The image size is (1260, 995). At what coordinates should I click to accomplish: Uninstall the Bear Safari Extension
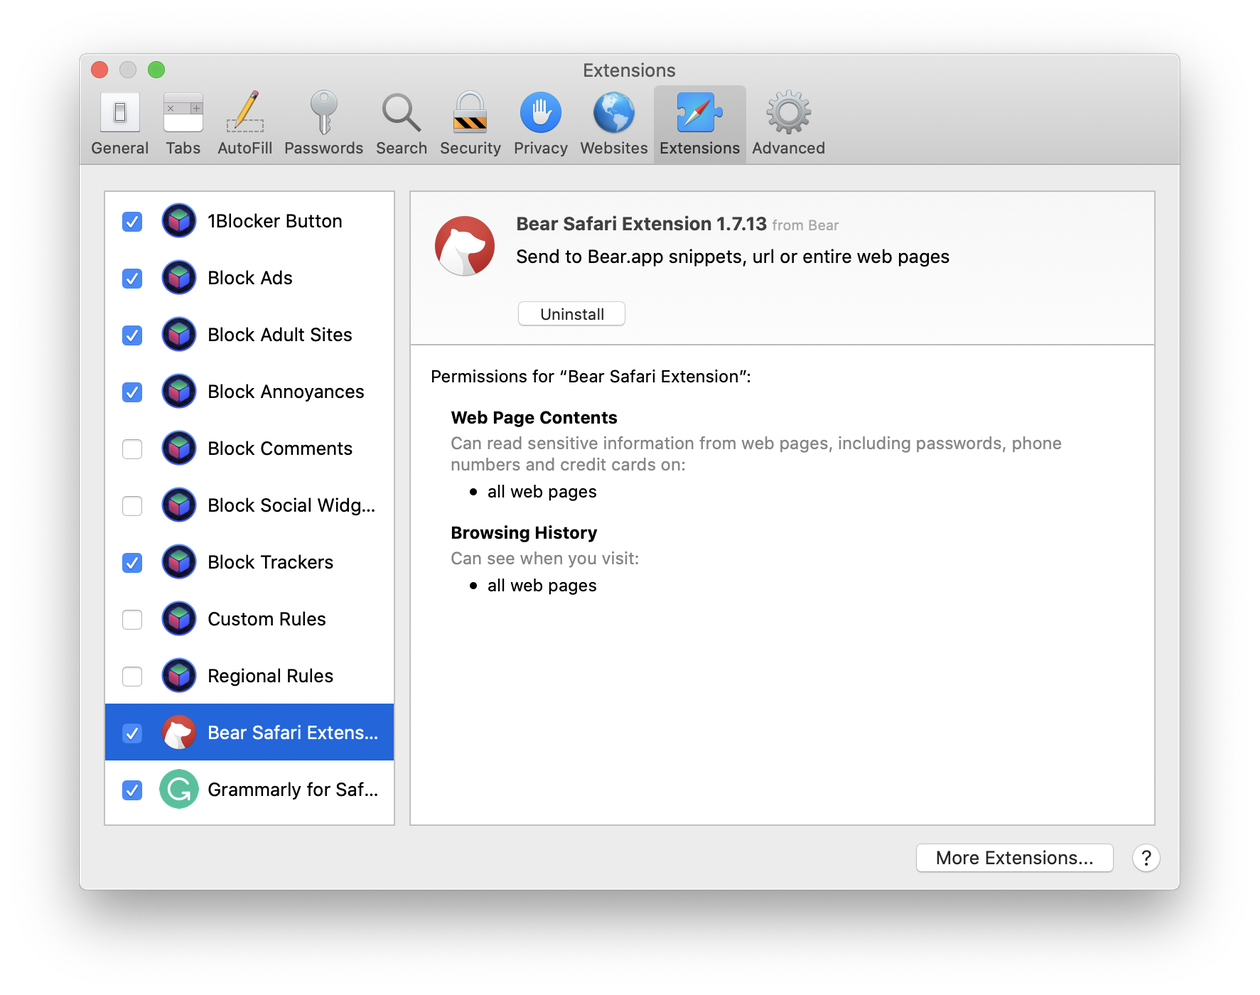click(572, 314)
